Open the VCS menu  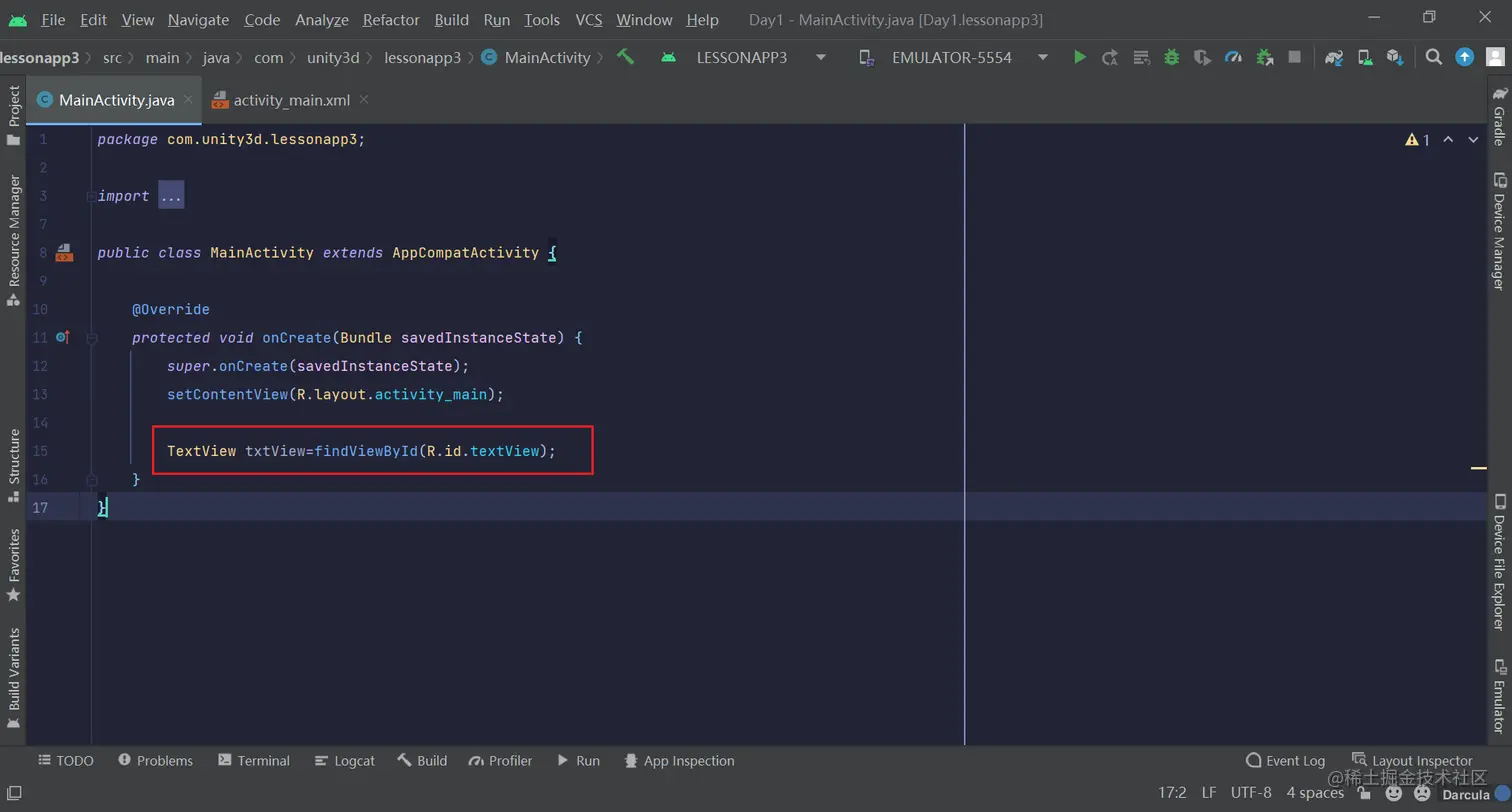pos(589,20)
